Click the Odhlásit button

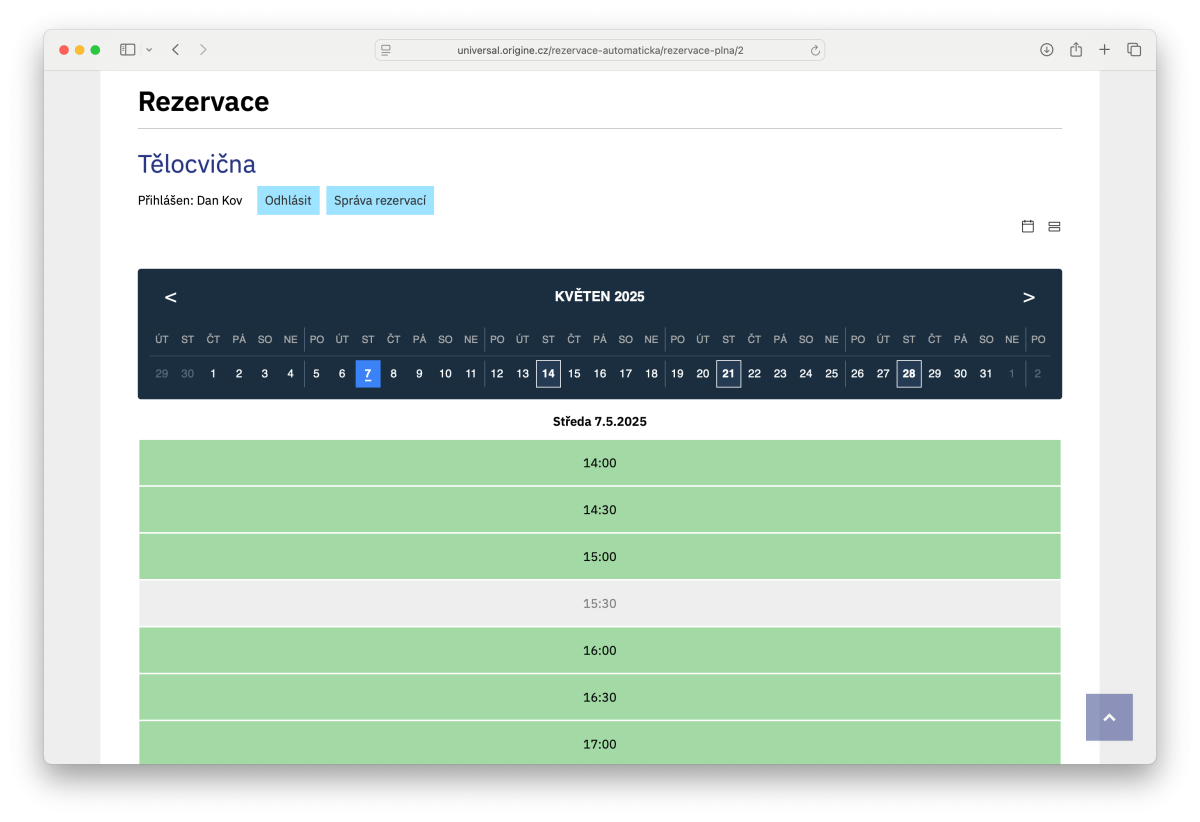288,200
